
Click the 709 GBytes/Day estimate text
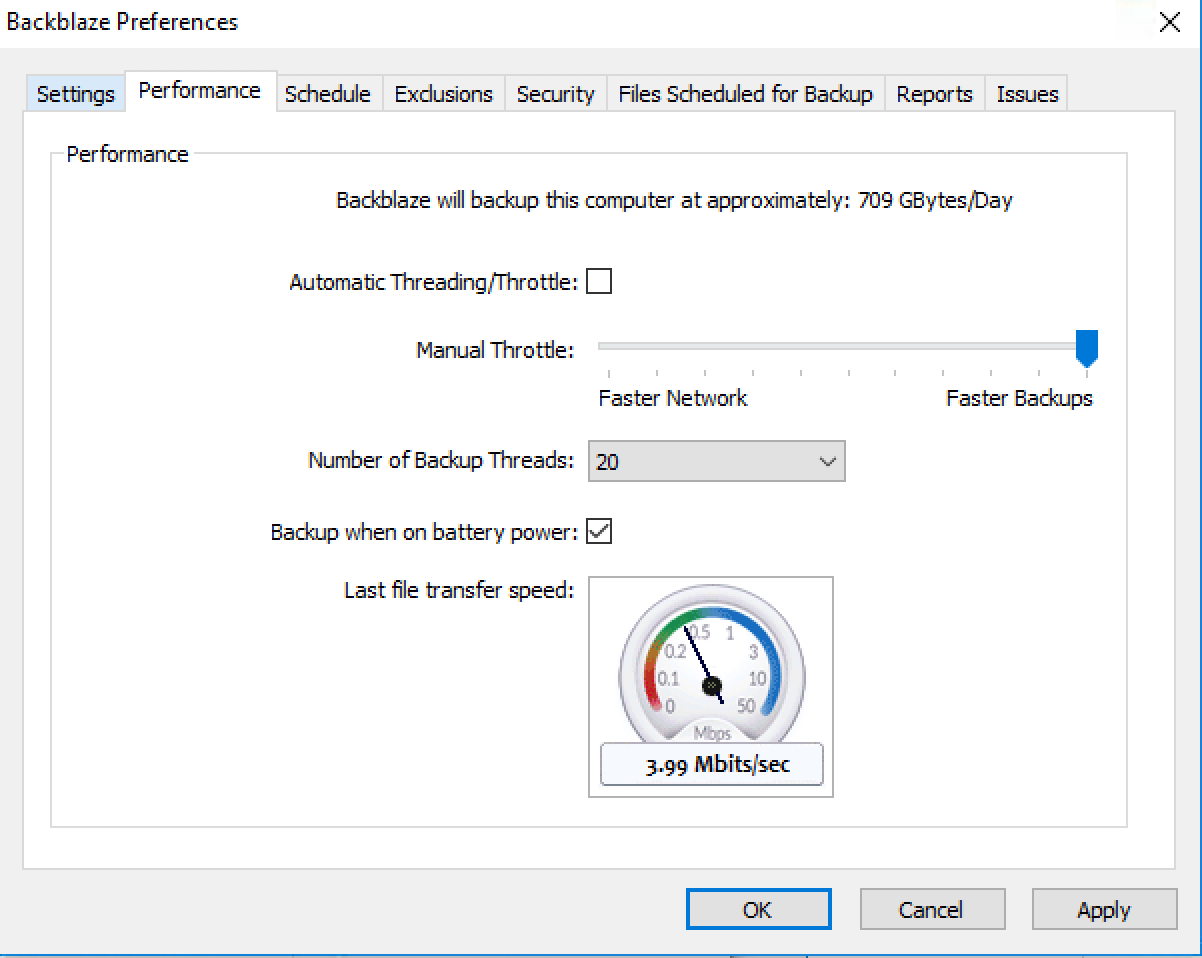(x=935, y=200)
